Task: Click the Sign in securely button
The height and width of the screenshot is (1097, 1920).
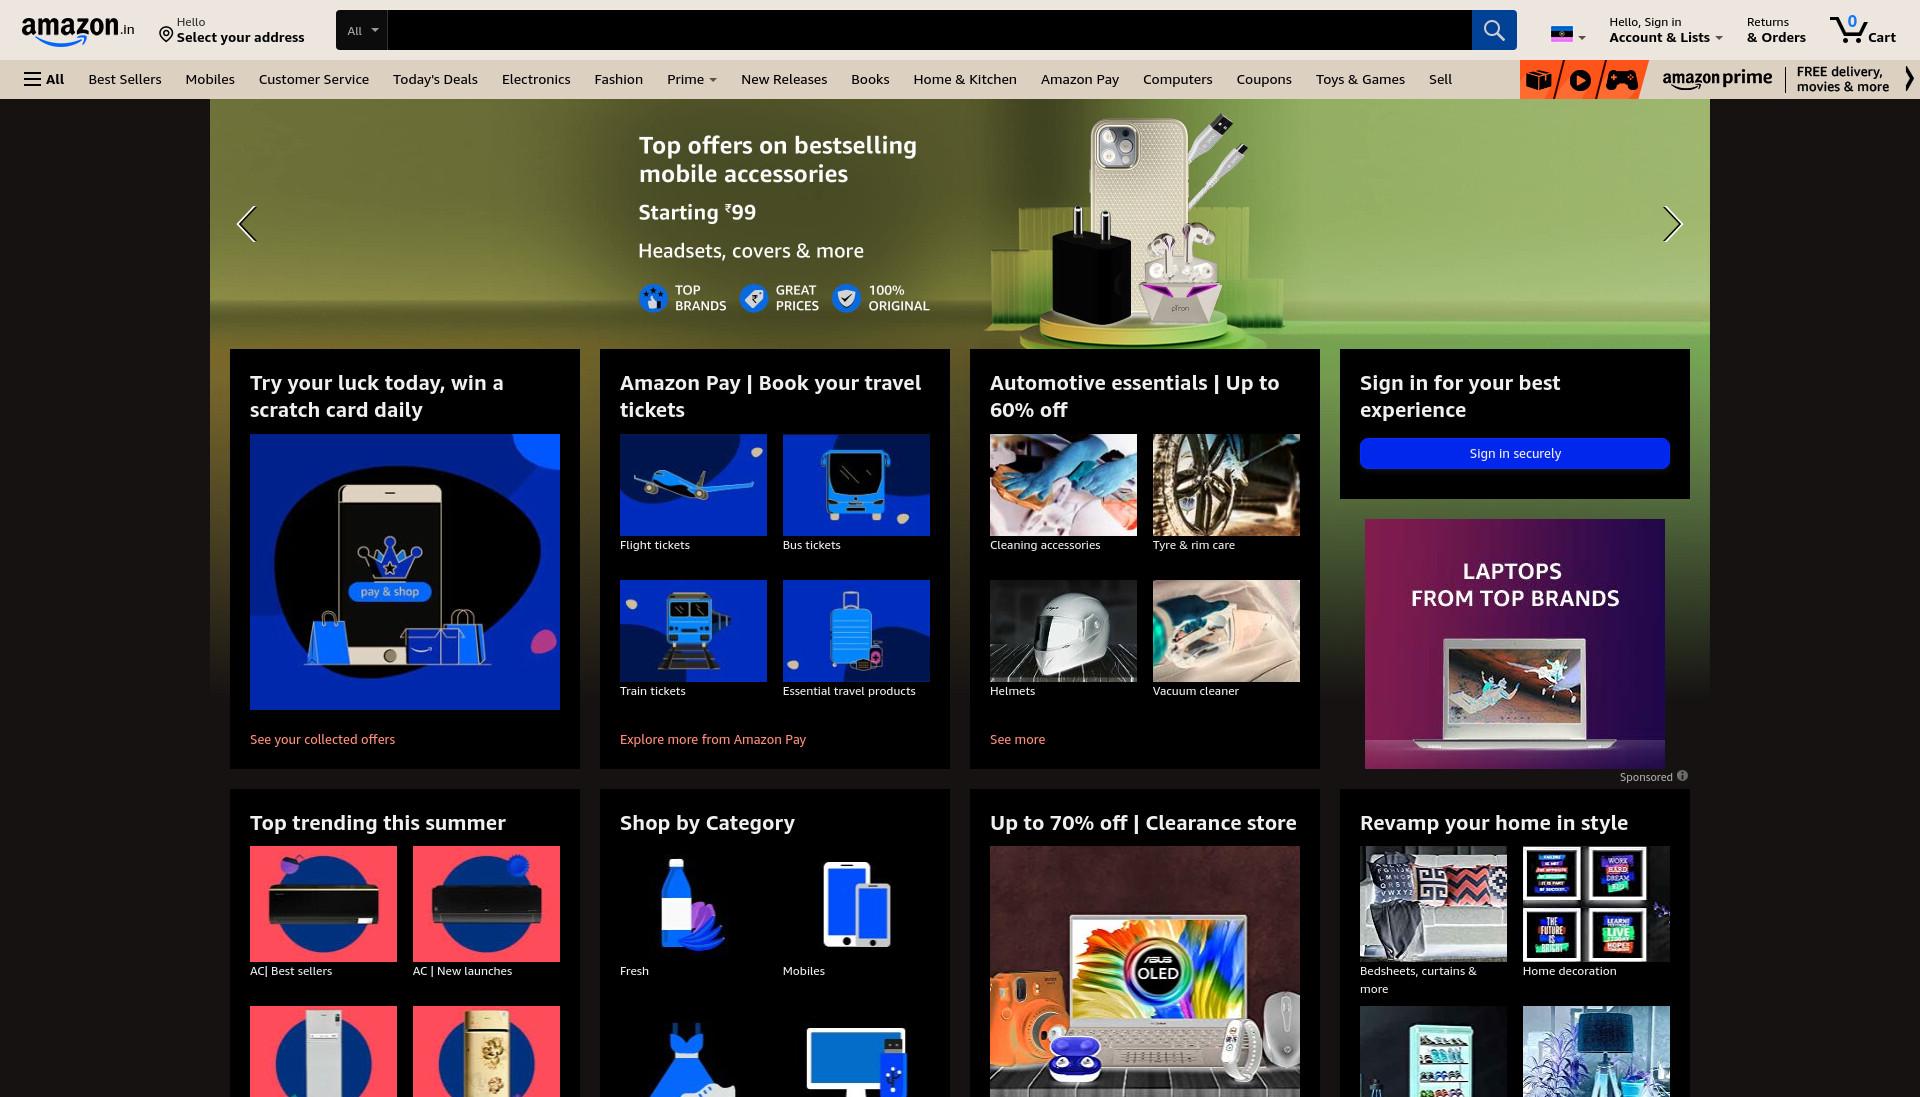Action: [x=1514, y=453]
